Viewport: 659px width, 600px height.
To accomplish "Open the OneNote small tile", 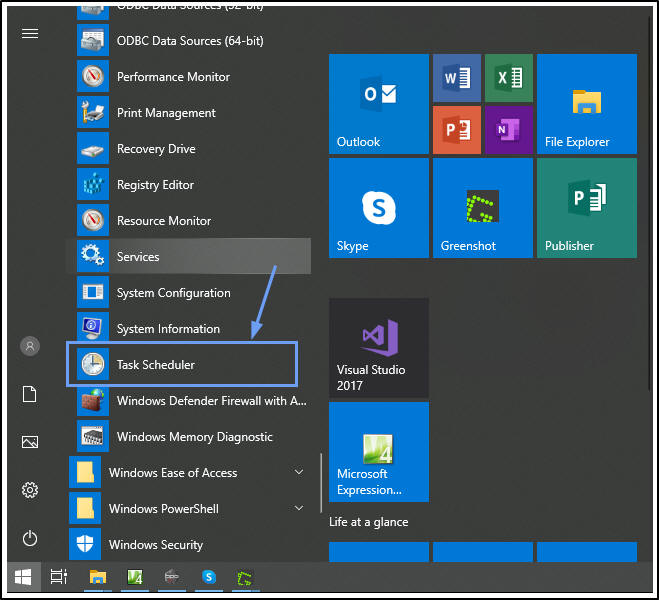I will [508, 129].
